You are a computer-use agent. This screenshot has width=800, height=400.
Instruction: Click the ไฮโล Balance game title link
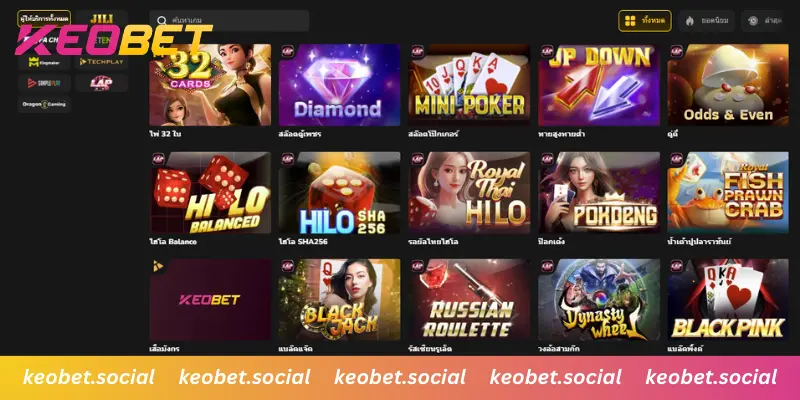click(173, 241)
